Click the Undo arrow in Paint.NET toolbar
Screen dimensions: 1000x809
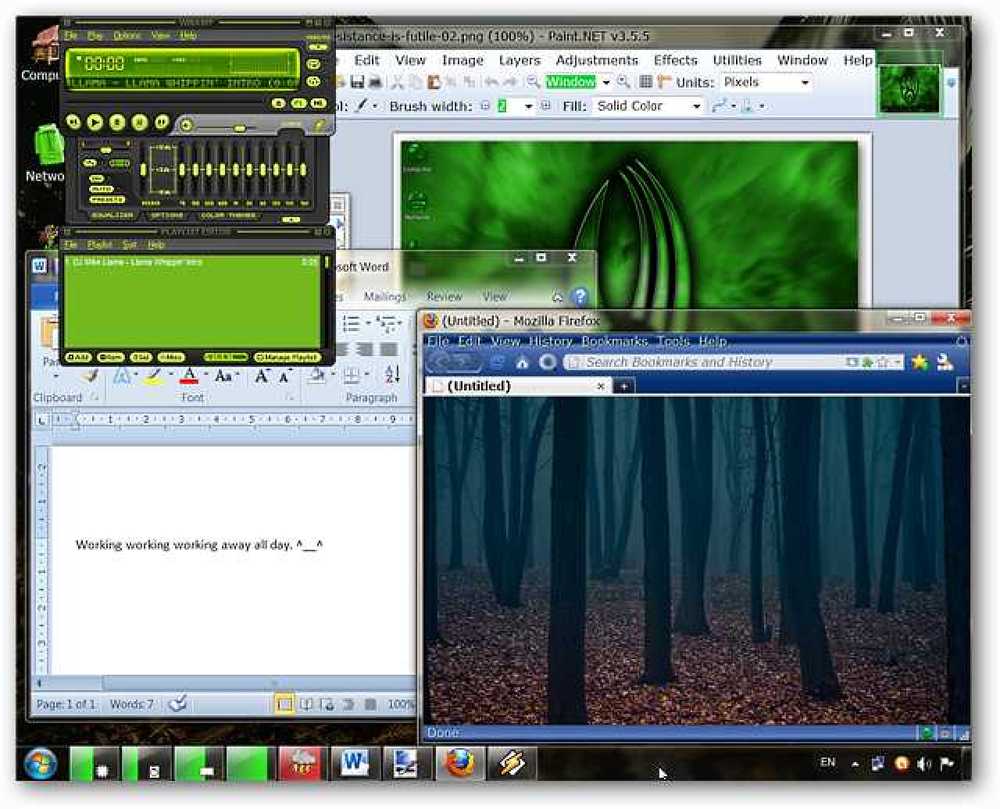click(491, 82)
